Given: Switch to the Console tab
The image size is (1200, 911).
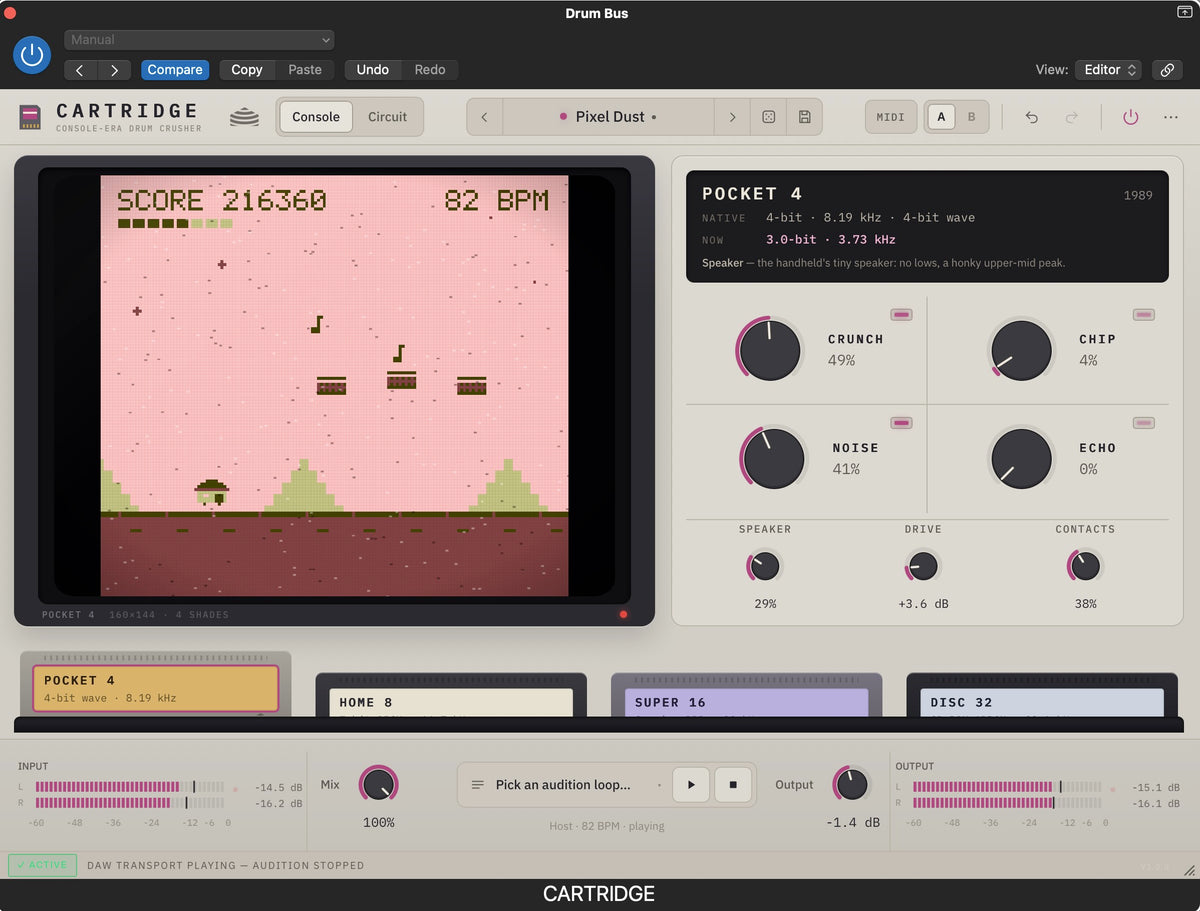Looking at the screenshot, I should [316, 117].
